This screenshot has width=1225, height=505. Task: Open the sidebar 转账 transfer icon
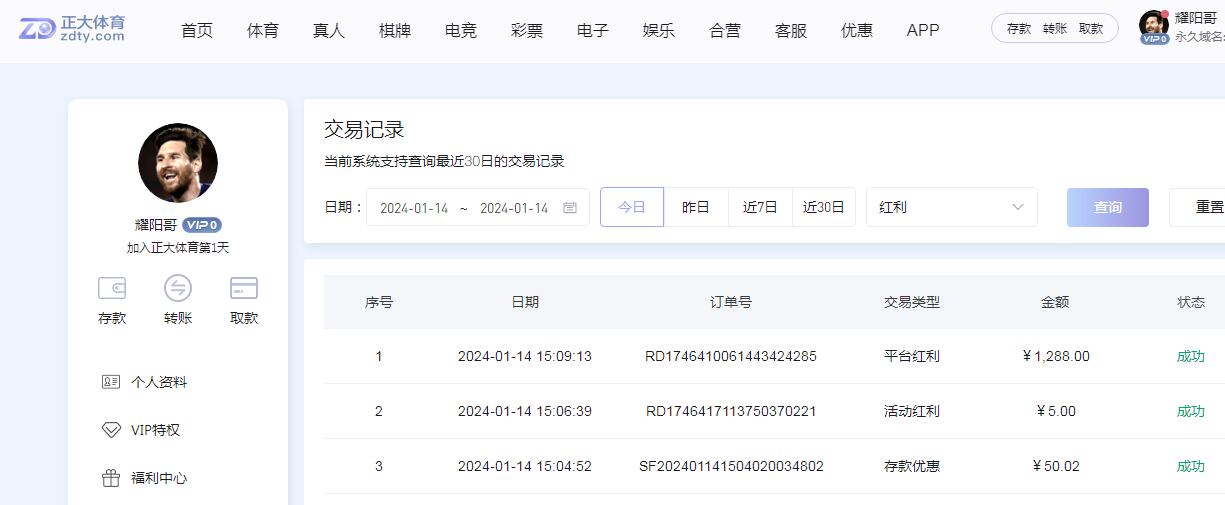coord(178,288)
